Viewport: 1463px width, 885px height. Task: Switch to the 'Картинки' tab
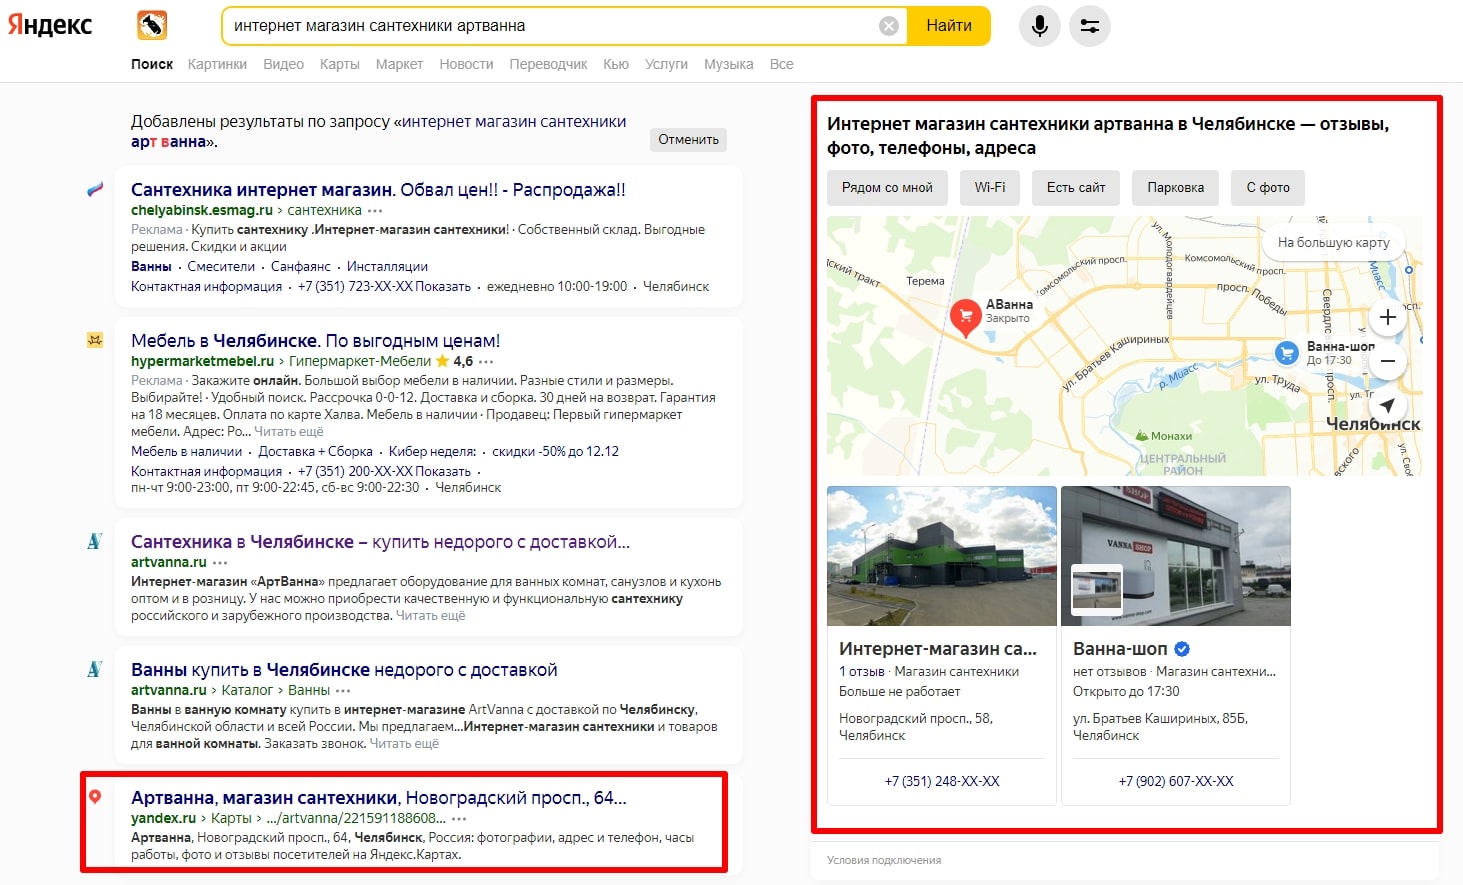217,64
